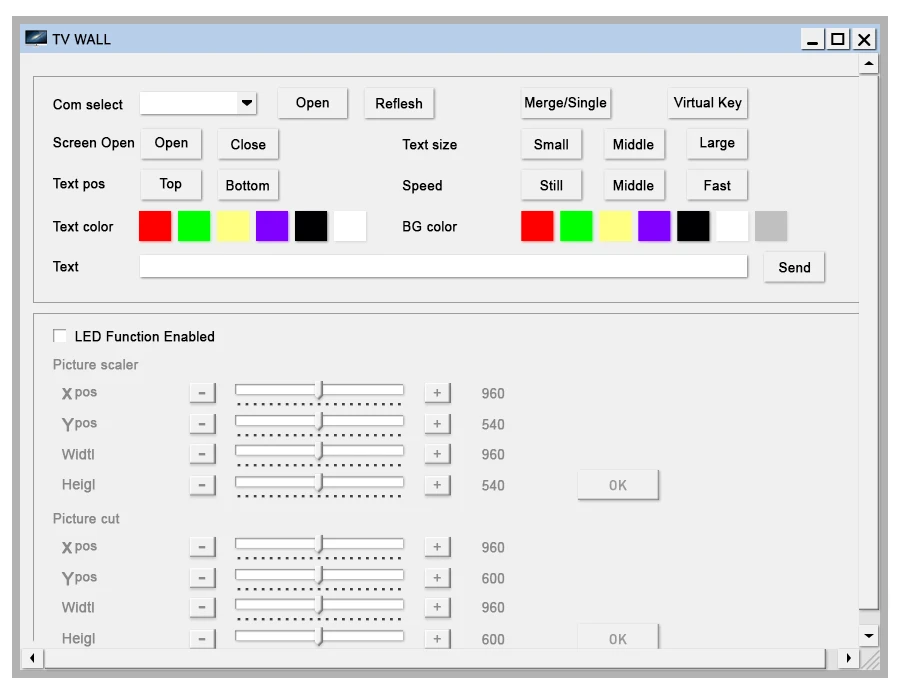
Task: Click the Picture scaler Width slider
Action: coord(319,453)
